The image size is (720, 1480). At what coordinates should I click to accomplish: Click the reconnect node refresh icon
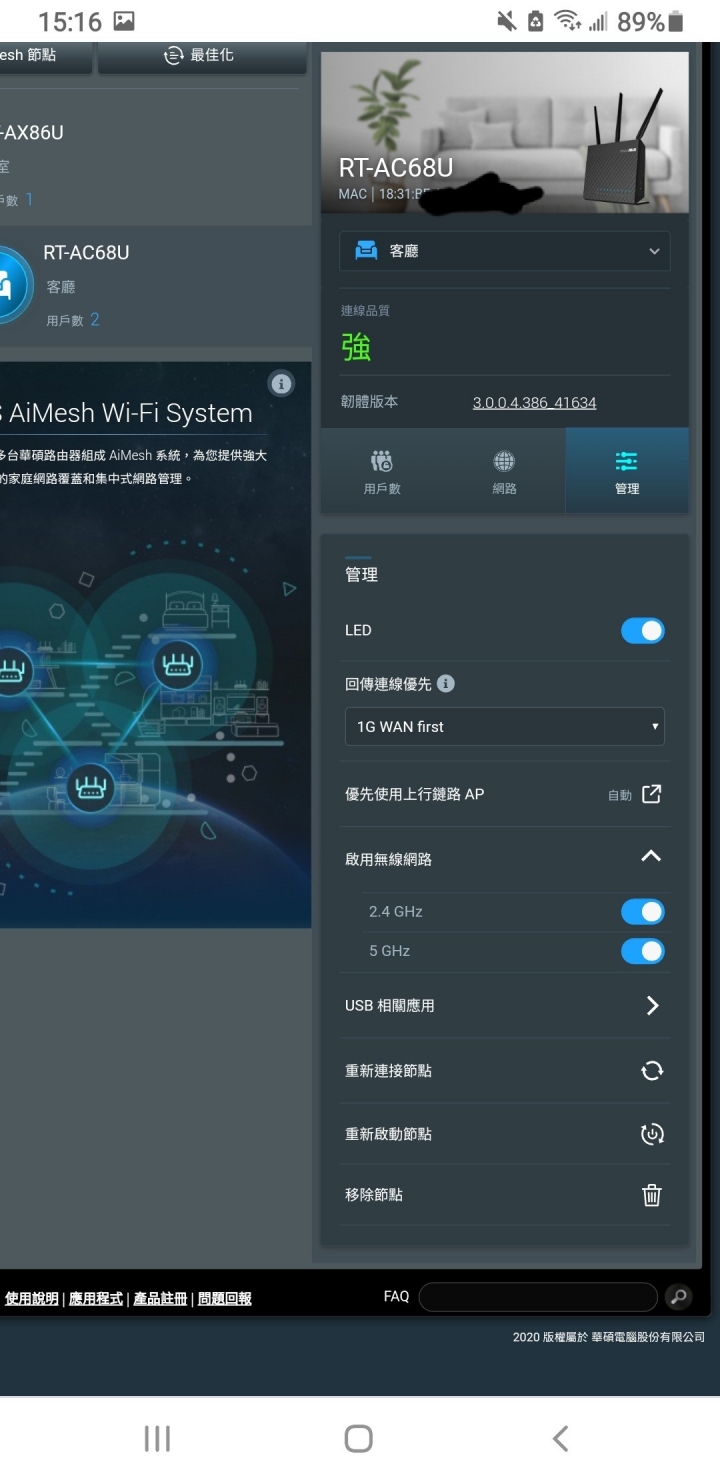pos(652,1071)
